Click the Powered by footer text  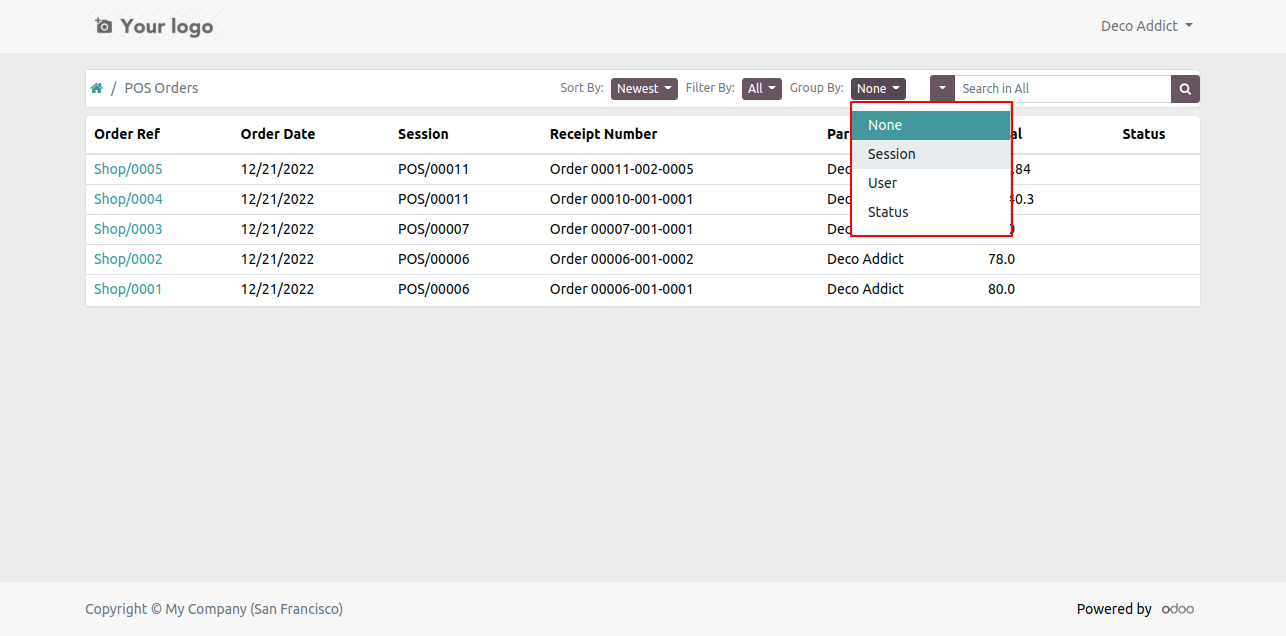point(1114,609)
